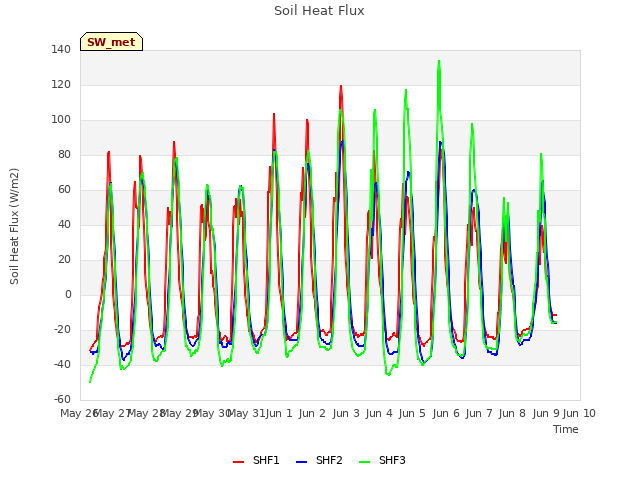Click the y-axis label 80
The height and width of the screenshot is (480, 640).
[x=64, y=155]
